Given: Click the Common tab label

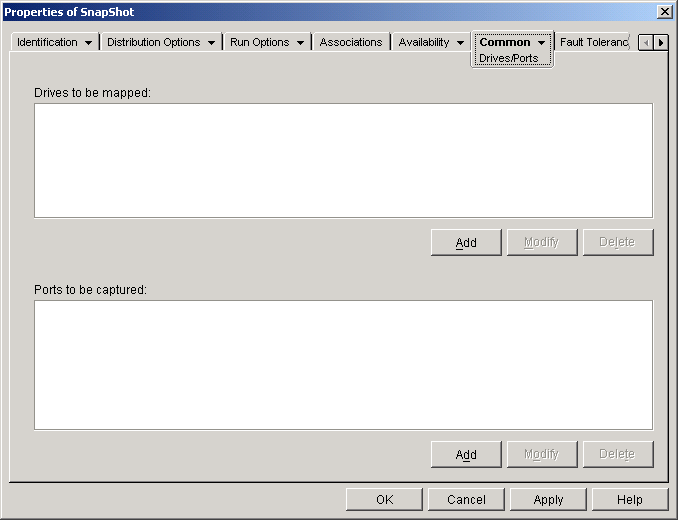Looking at the screenshot, I should [x=505, y=42].
